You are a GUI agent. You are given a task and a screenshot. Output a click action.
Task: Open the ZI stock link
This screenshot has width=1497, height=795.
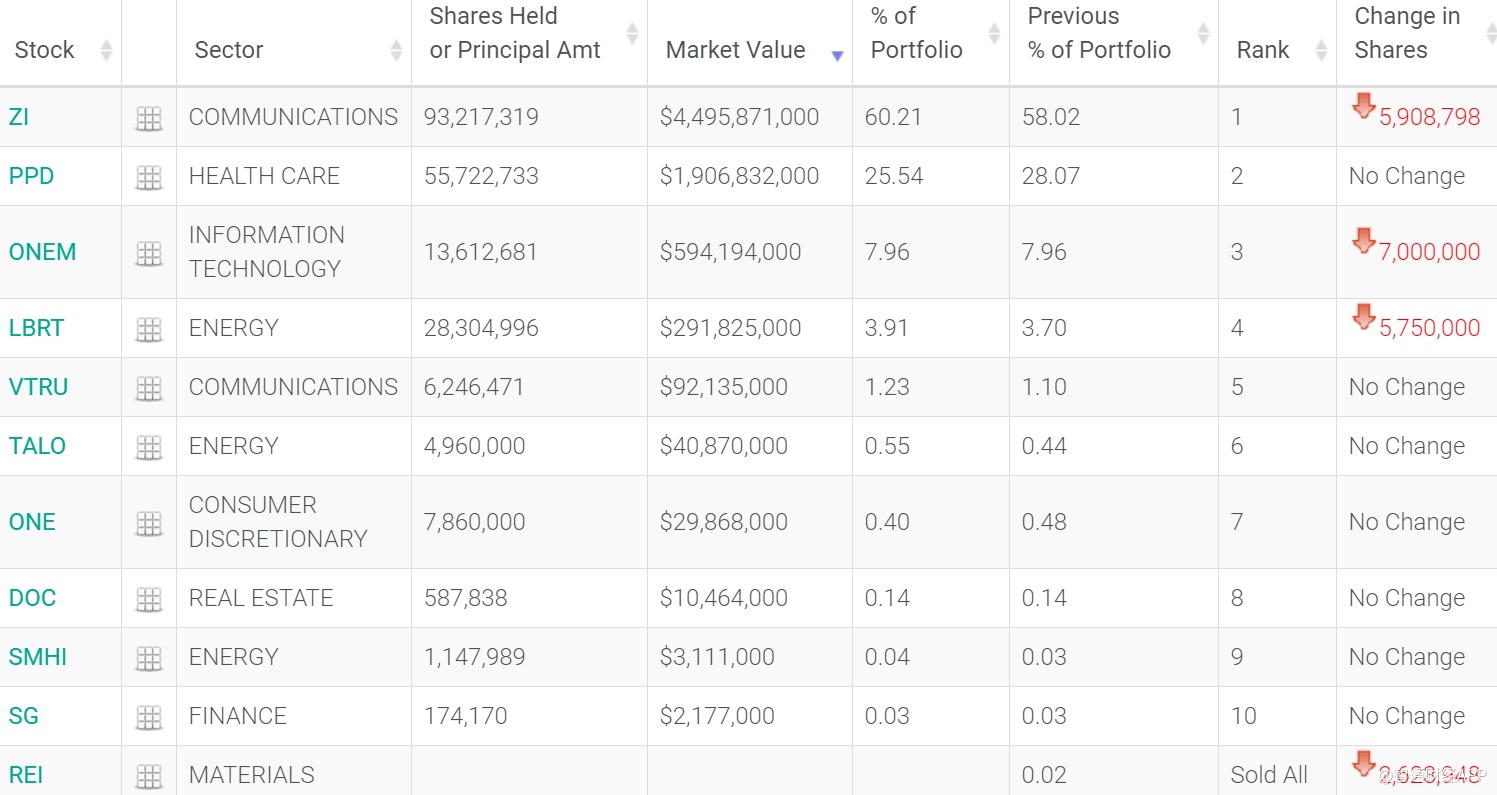[x=19, y=117]
